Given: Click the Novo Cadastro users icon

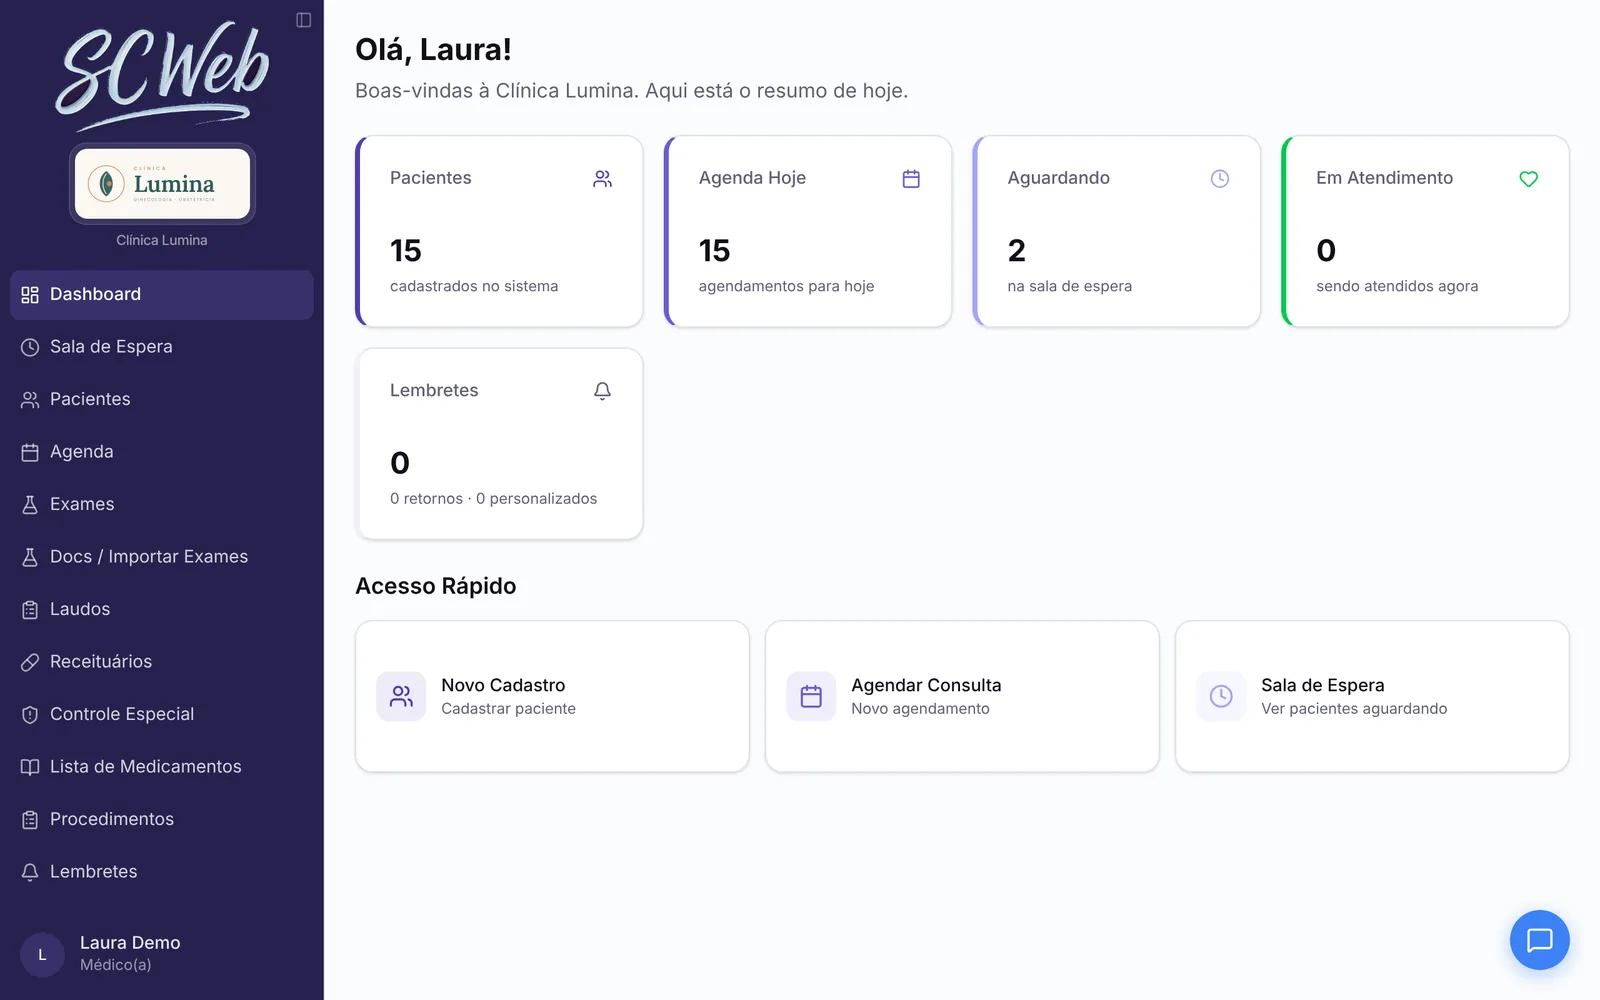Looking at the screenshot, I should (x=401, y=696).
